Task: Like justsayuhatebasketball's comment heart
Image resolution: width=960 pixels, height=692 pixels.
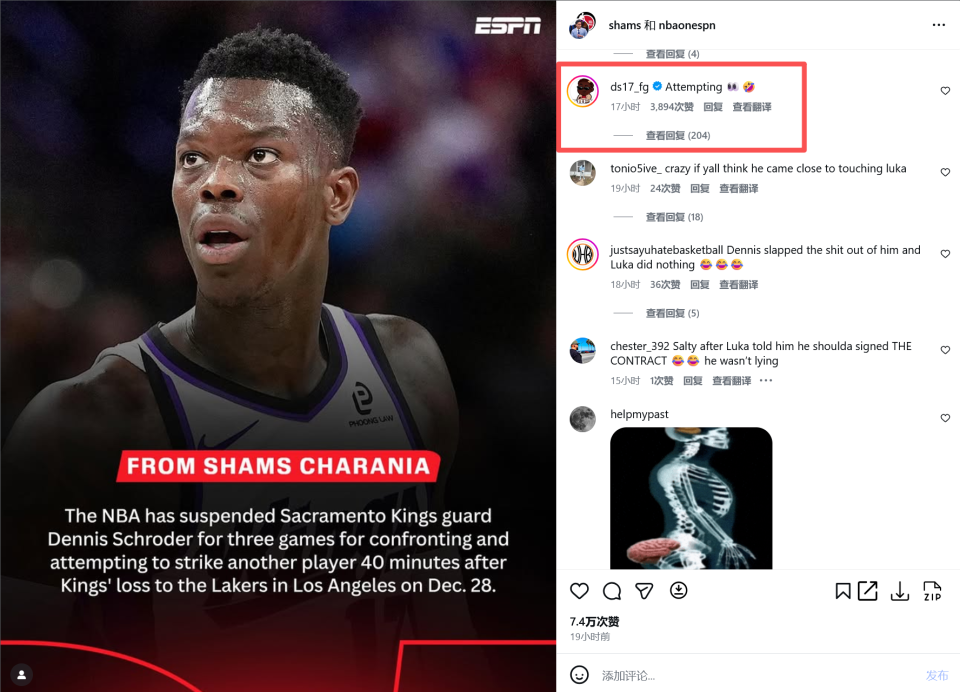Action: 945,254
